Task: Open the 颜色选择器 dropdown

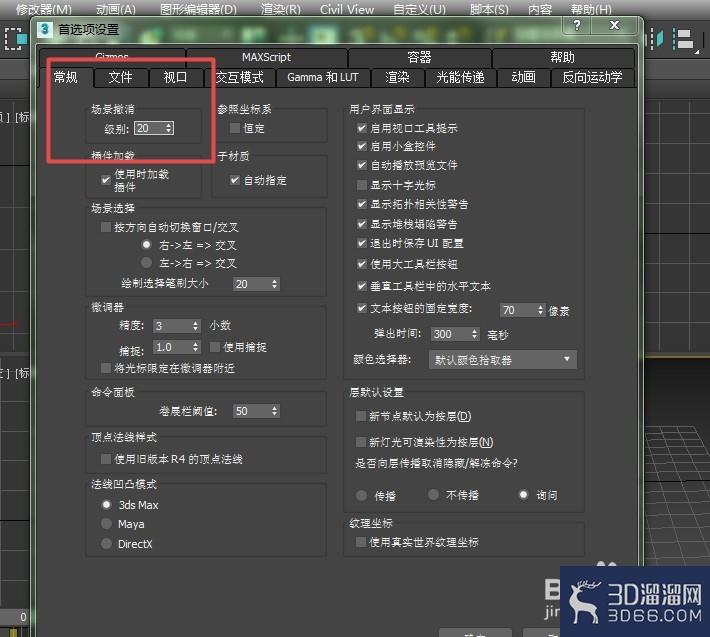Action: [x=503, y=360]
